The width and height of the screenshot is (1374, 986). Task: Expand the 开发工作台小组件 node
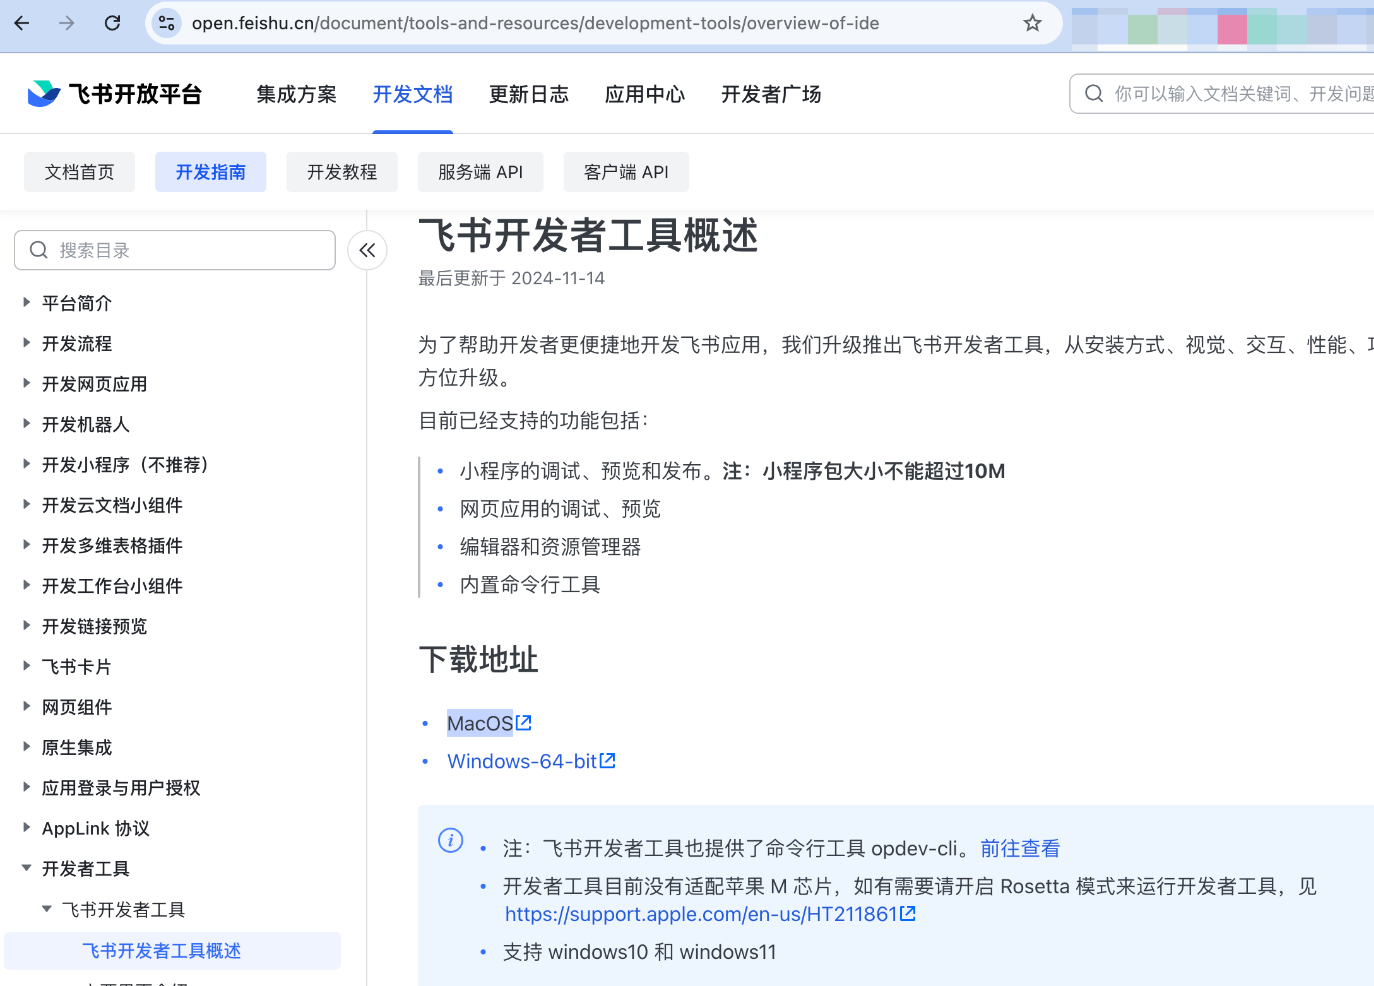pyautogui.click(x=27, y=585)
